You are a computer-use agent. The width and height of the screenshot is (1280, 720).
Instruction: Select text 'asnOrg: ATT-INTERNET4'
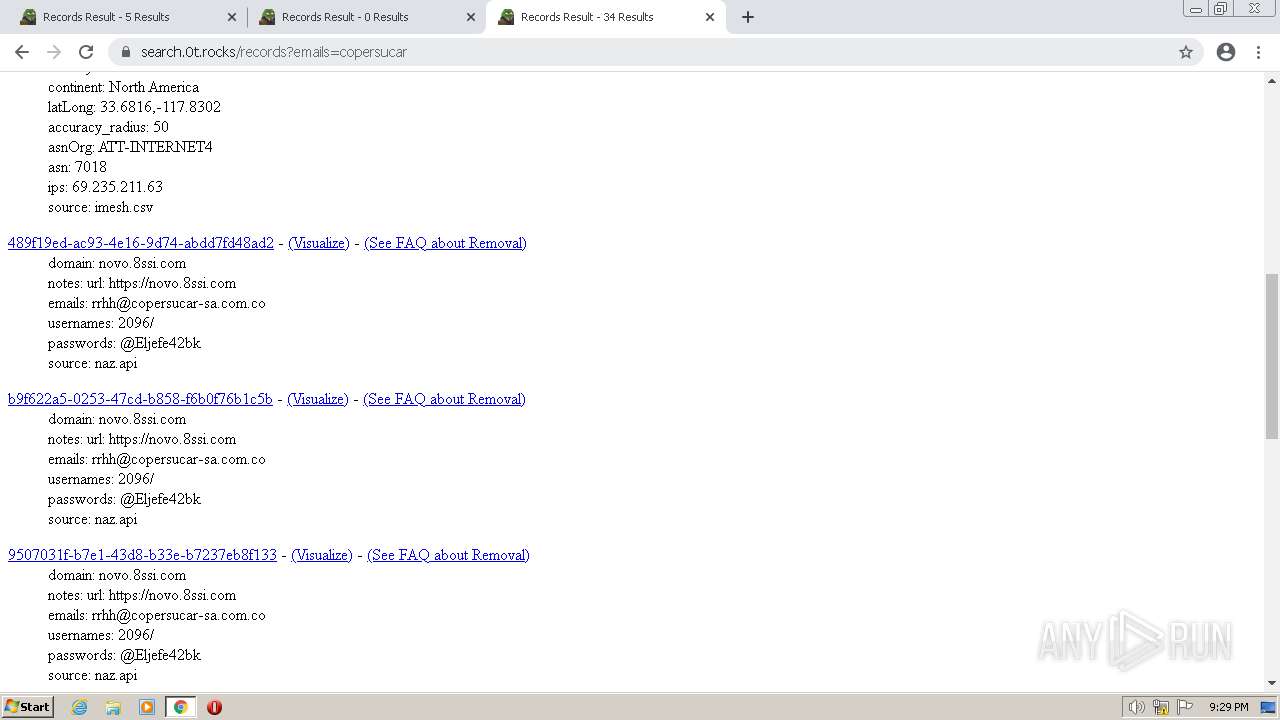point(130,147)
